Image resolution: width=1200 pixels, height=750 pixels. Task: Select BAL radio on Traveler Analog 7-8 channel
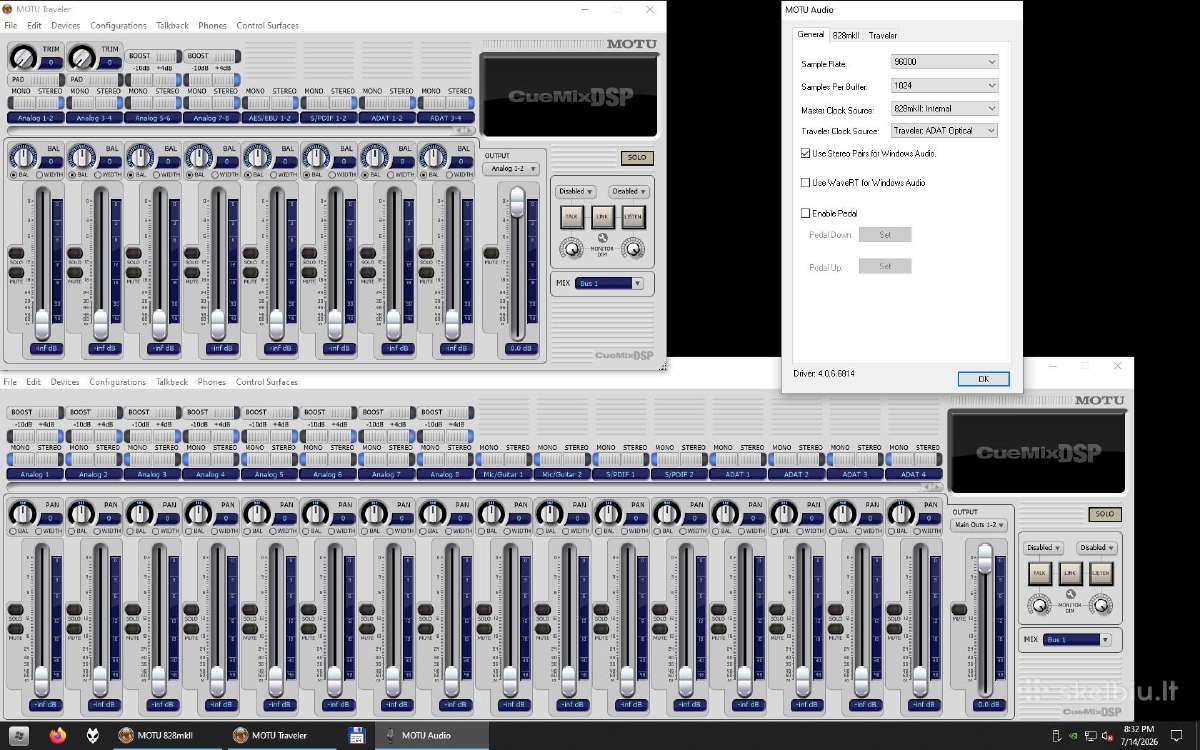point(188,174)
